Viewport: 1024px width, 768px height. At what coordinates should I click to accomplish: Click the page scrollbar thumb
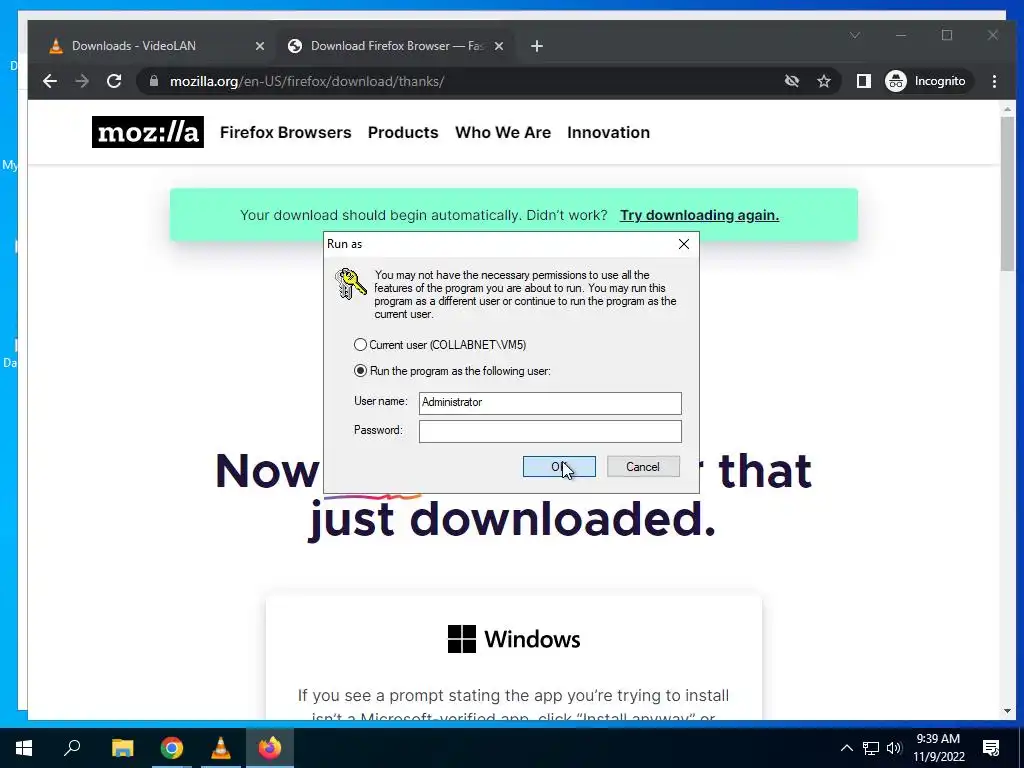tap(1007, 194)
